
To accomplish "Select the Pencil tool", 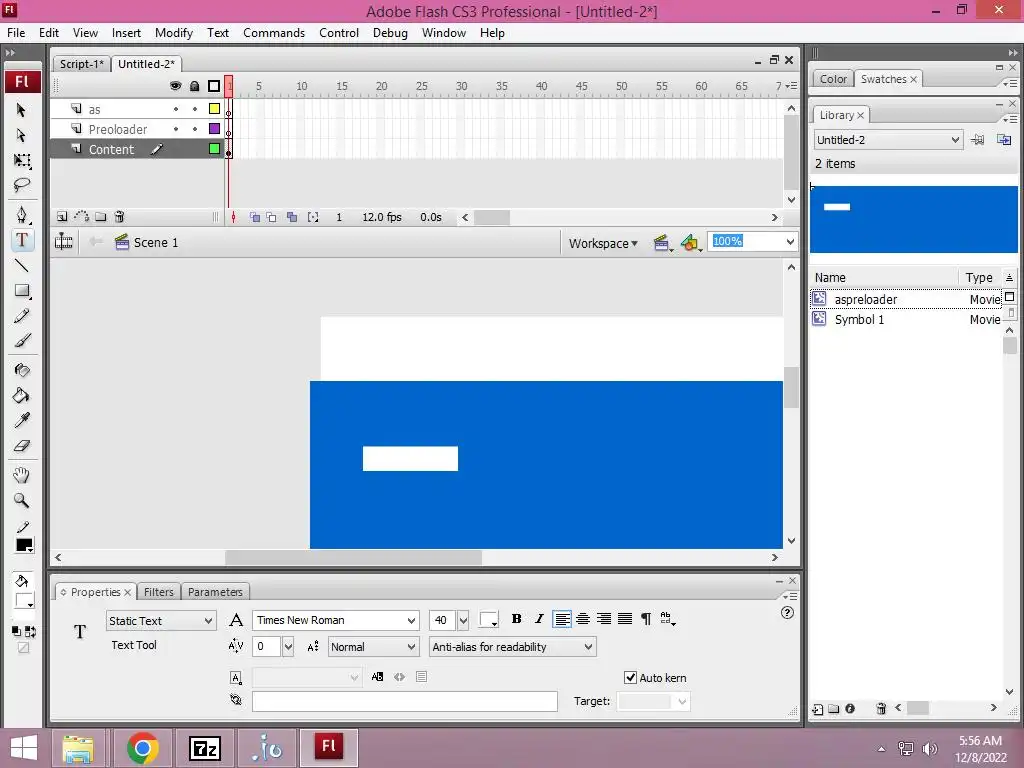I will tap(22, 316).
